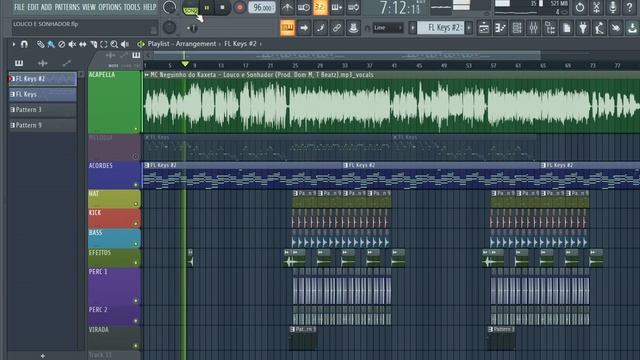Click the tempo tapper icon

pos(599,28)
